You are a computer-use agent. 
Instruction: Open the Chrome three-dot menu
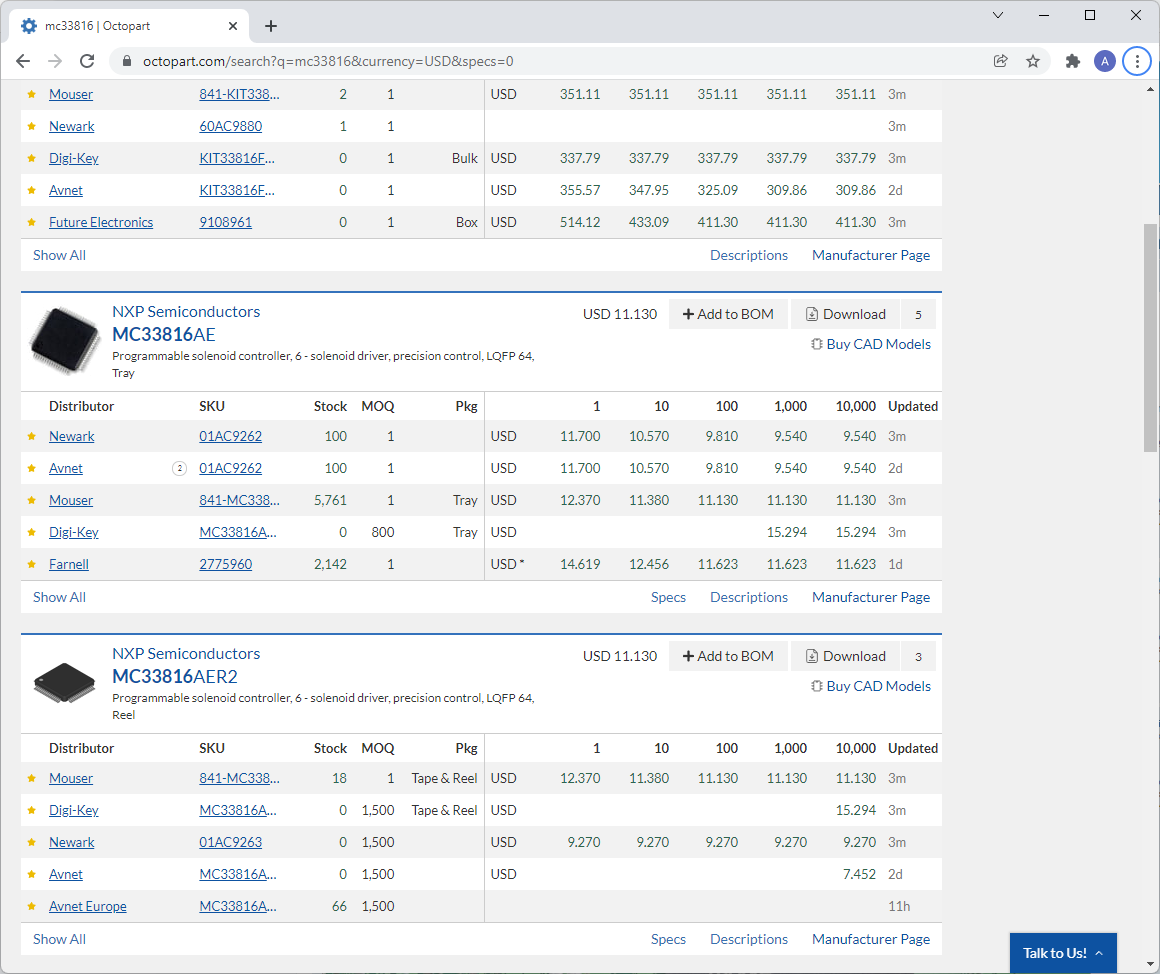coord(1136,61)
